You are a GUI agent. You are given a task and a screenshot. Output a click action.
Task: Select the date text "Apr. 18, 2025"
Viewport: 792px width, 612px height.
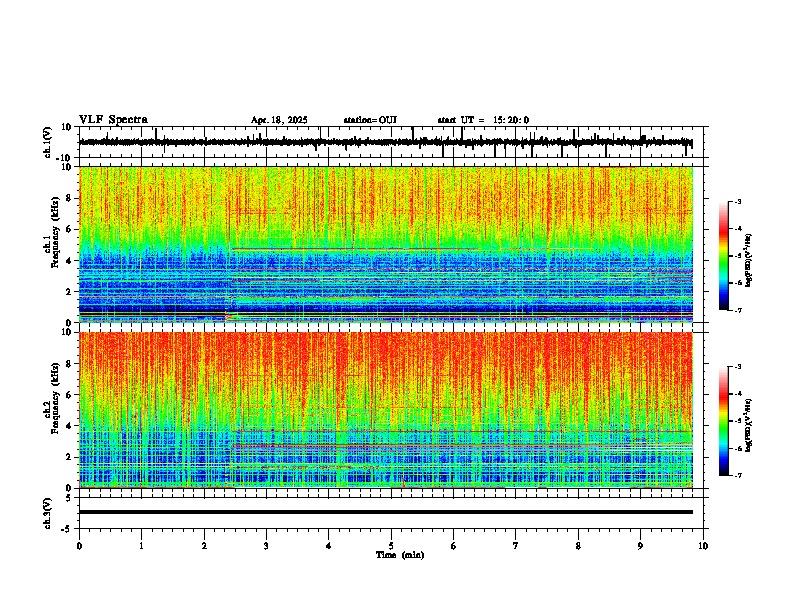click(279, 120)
